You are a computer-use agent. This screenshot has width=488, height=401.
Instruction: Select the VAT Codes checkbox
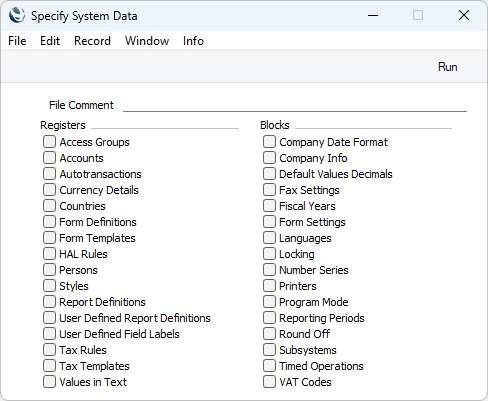[269, 382]
